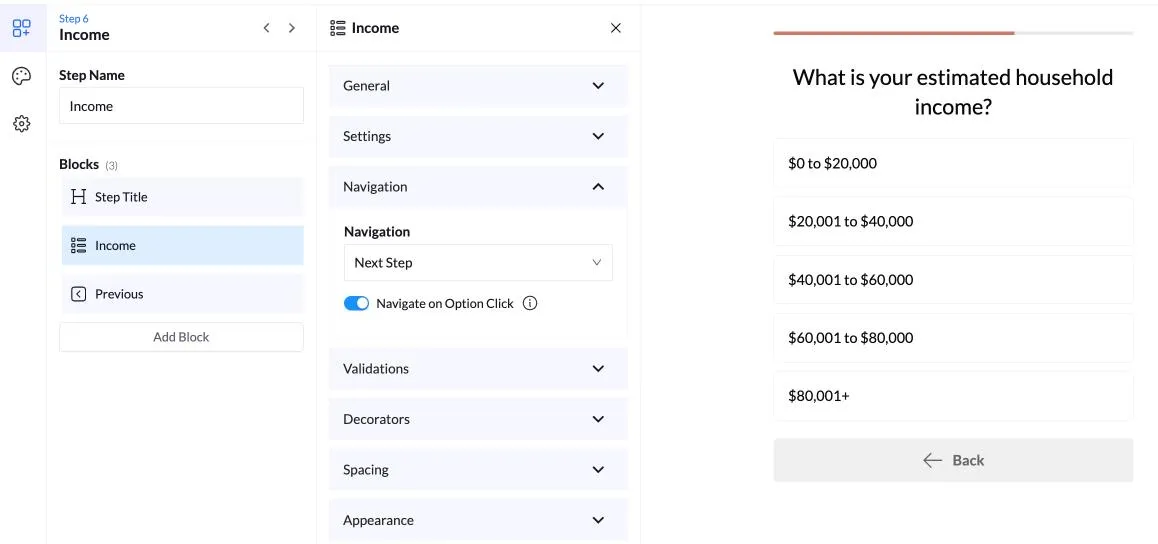Open the blocks builder sidebar icon
1158x544 pixels.
click(x=21, y=28)
